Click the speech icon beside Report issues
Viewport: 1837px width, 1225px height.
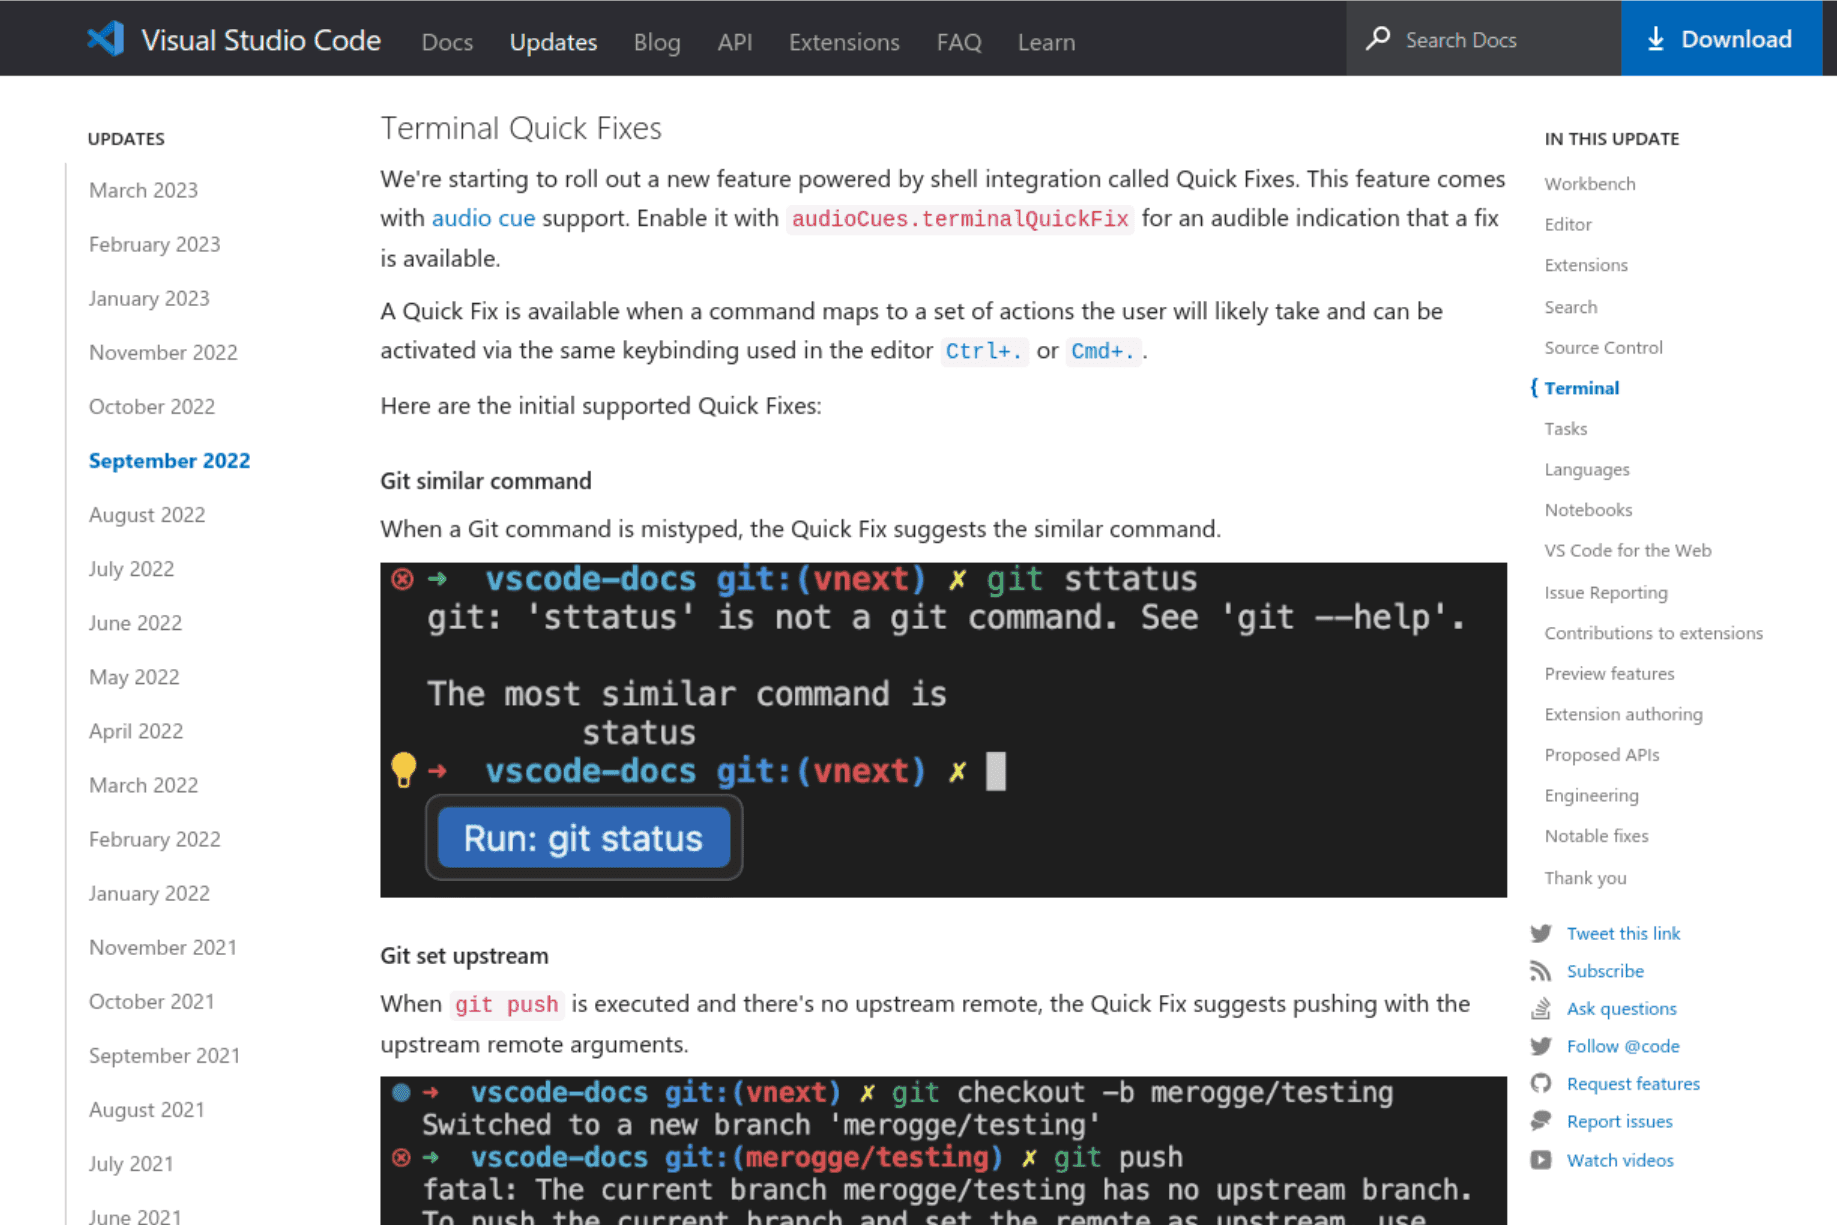point(1542,1121)
